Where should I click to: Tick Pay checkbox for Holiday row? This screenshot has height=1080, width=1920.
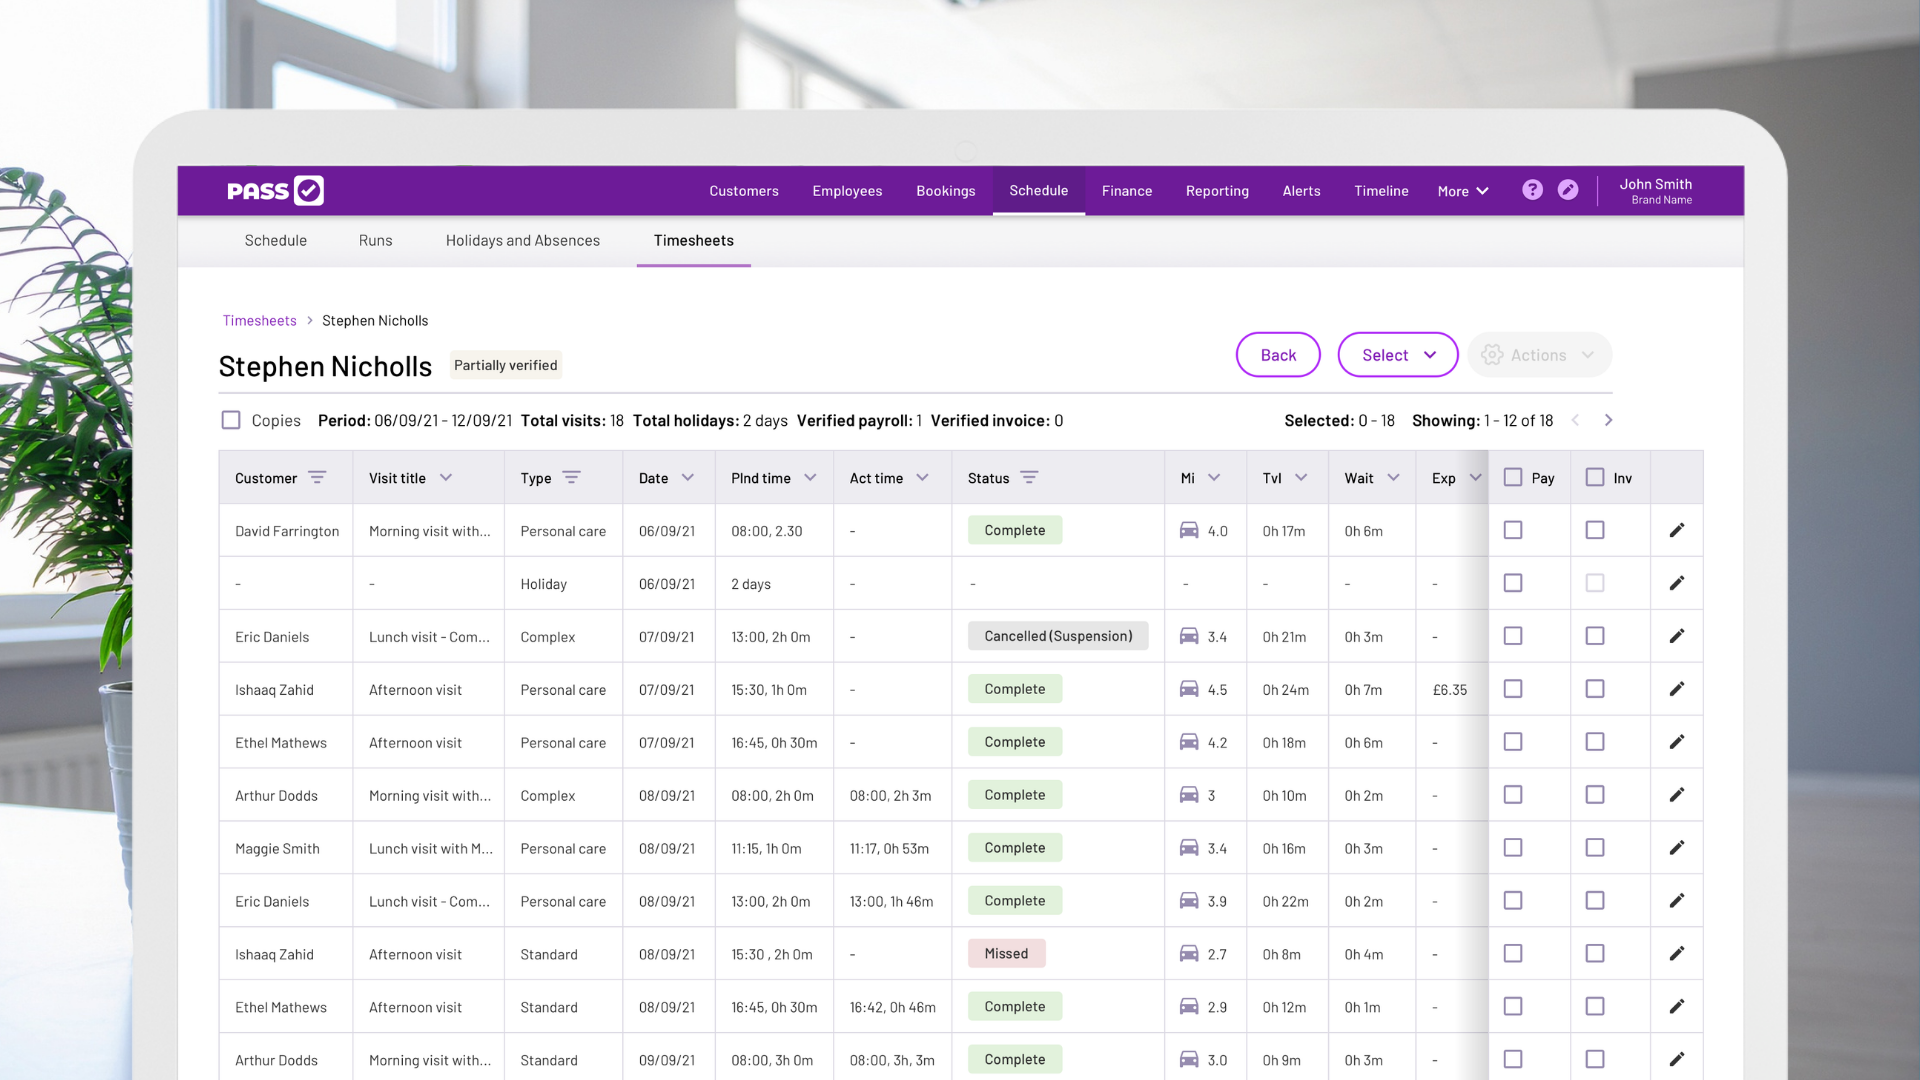[1513, 583]
